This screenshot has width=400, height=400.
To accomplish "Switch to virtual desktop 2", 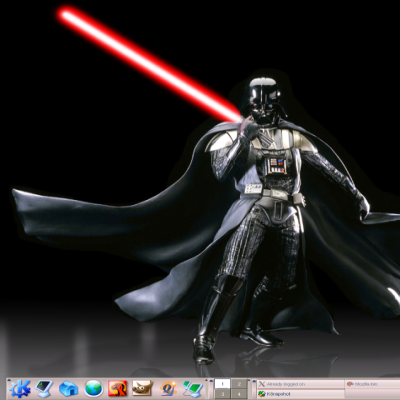I will click(x=239, y=384).
